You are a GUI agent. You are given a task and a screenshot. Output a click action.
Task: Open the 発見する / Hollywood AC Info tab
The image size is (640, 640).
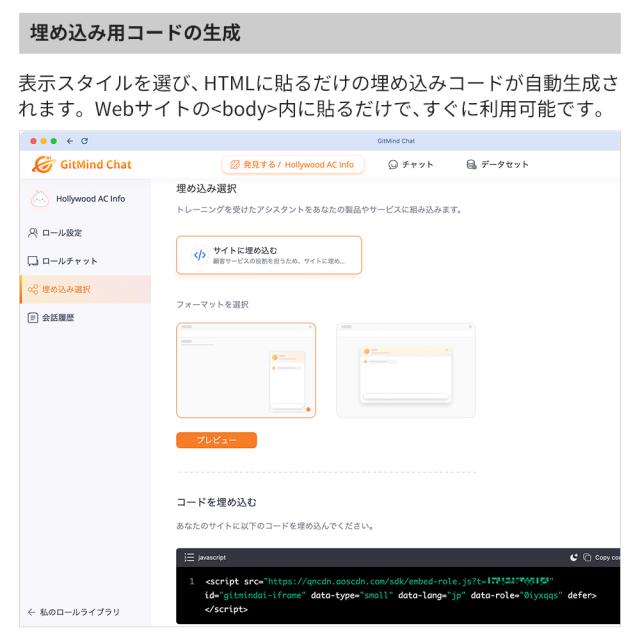293,164
